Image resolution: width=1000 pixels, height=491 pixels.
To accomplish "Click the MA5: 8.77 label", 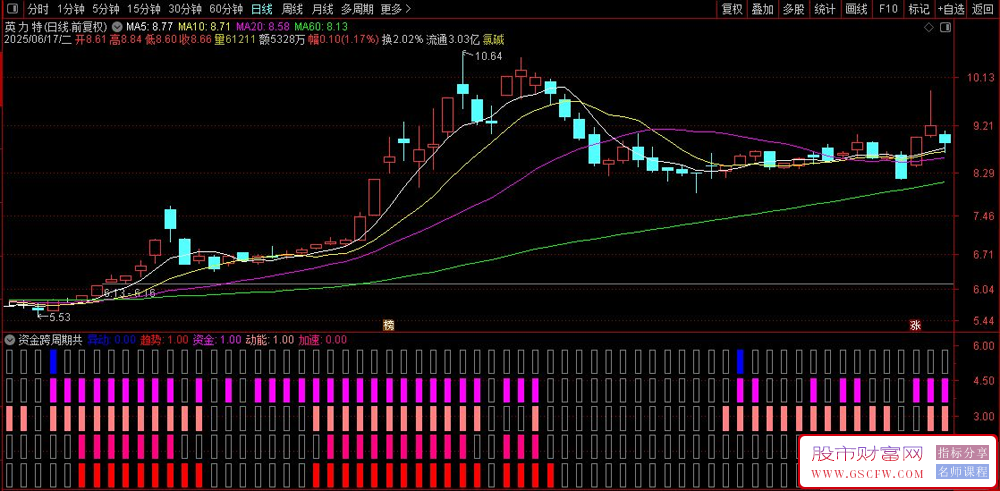I will pos(149,27).
